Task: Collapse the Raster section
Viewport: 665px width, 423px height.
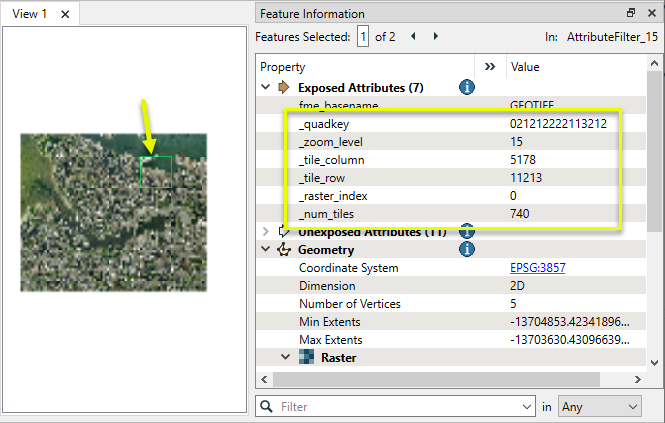Action: pyautogui.click(x=286, y=357)
